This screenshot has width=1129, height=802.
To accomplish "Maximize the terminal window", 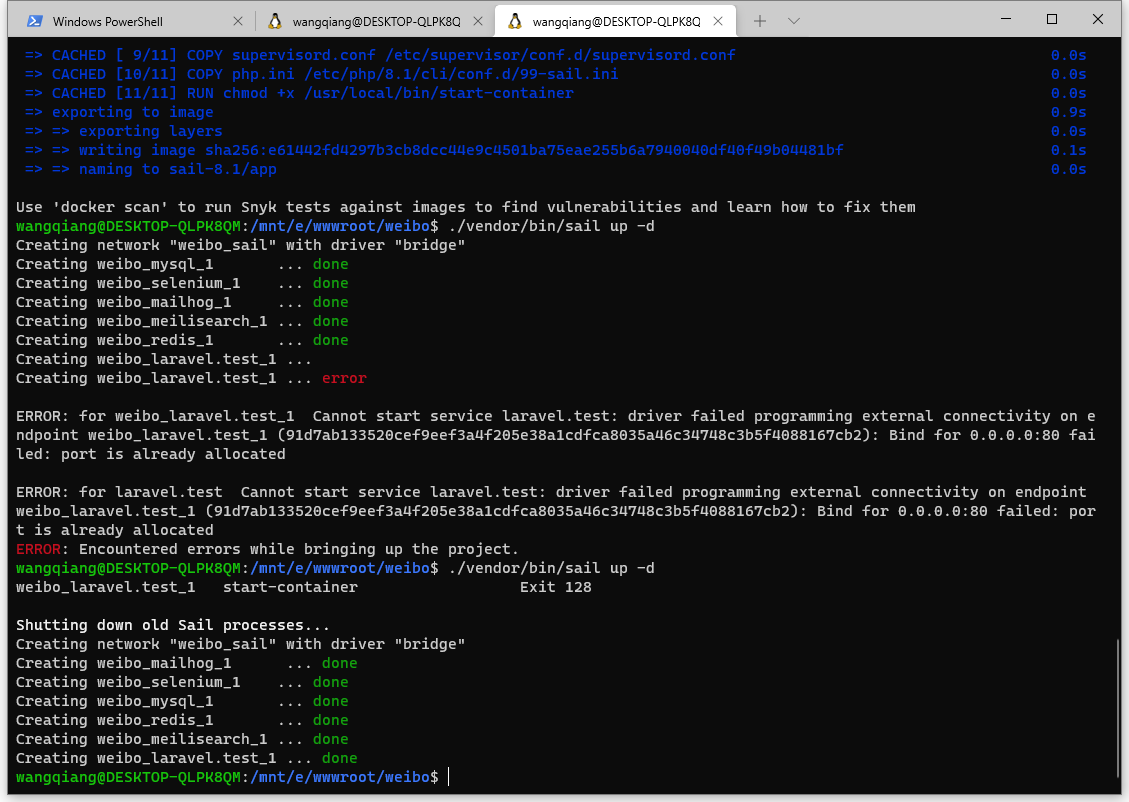I will tap(1052, 19).
